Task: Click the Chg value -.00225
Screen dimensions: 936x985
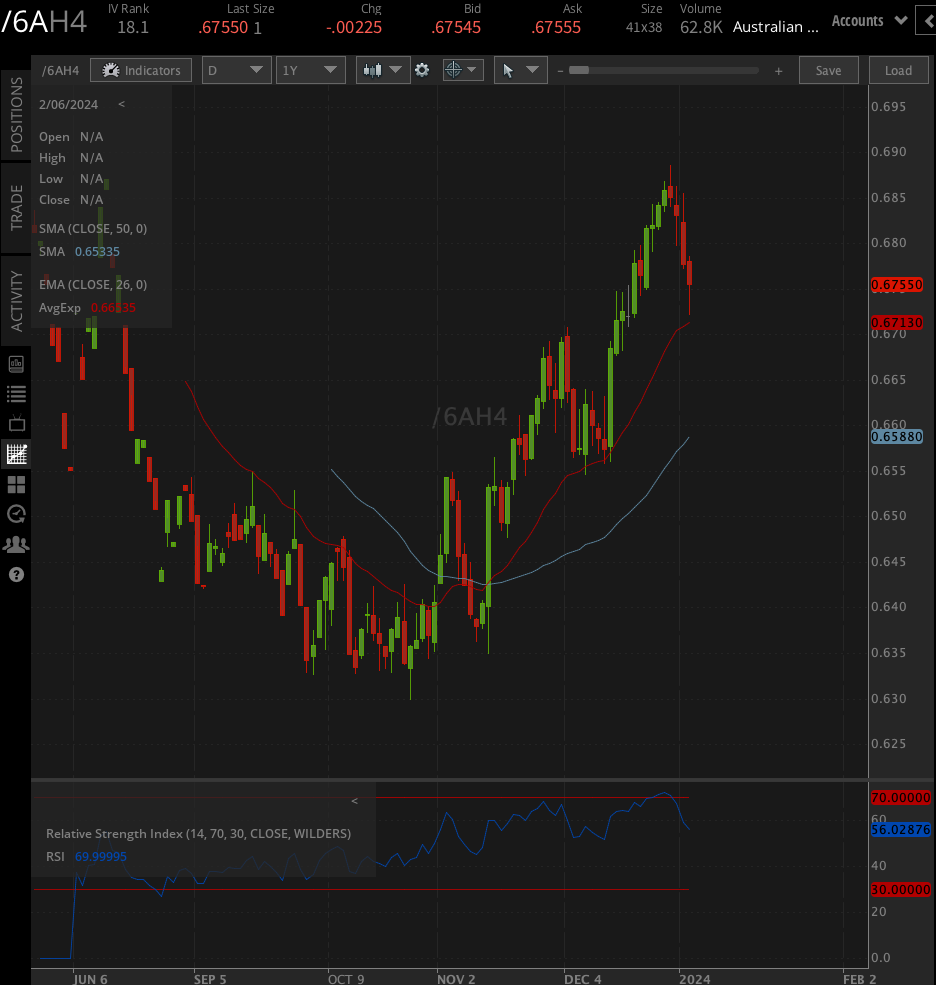Action: (354, 28)
